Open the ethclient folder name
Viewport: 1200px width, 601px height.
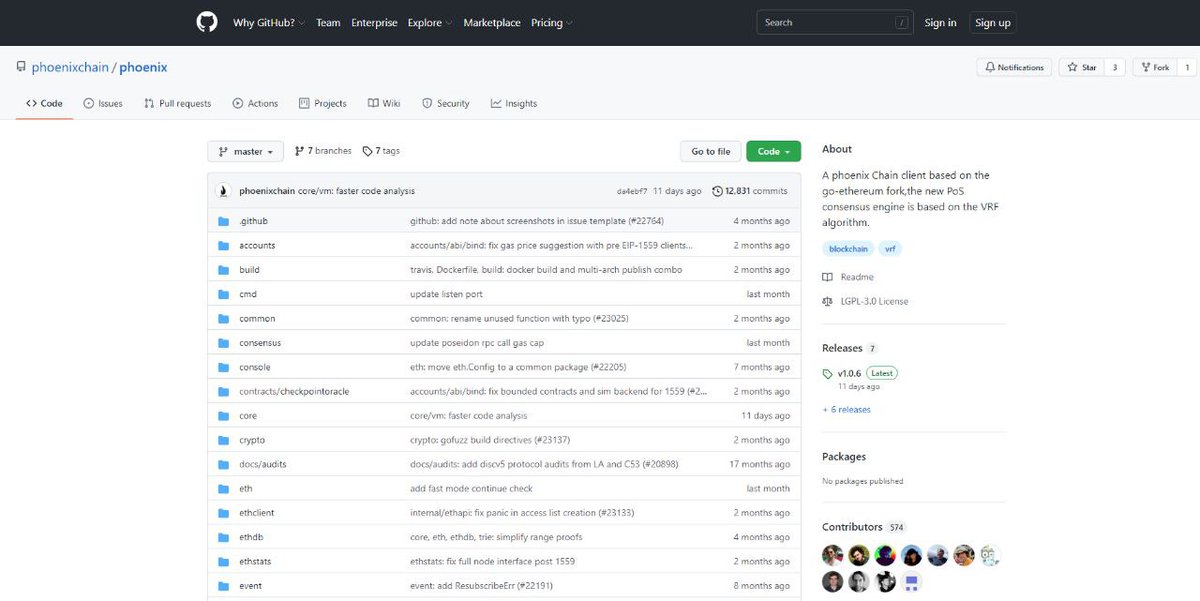[257, 513]
